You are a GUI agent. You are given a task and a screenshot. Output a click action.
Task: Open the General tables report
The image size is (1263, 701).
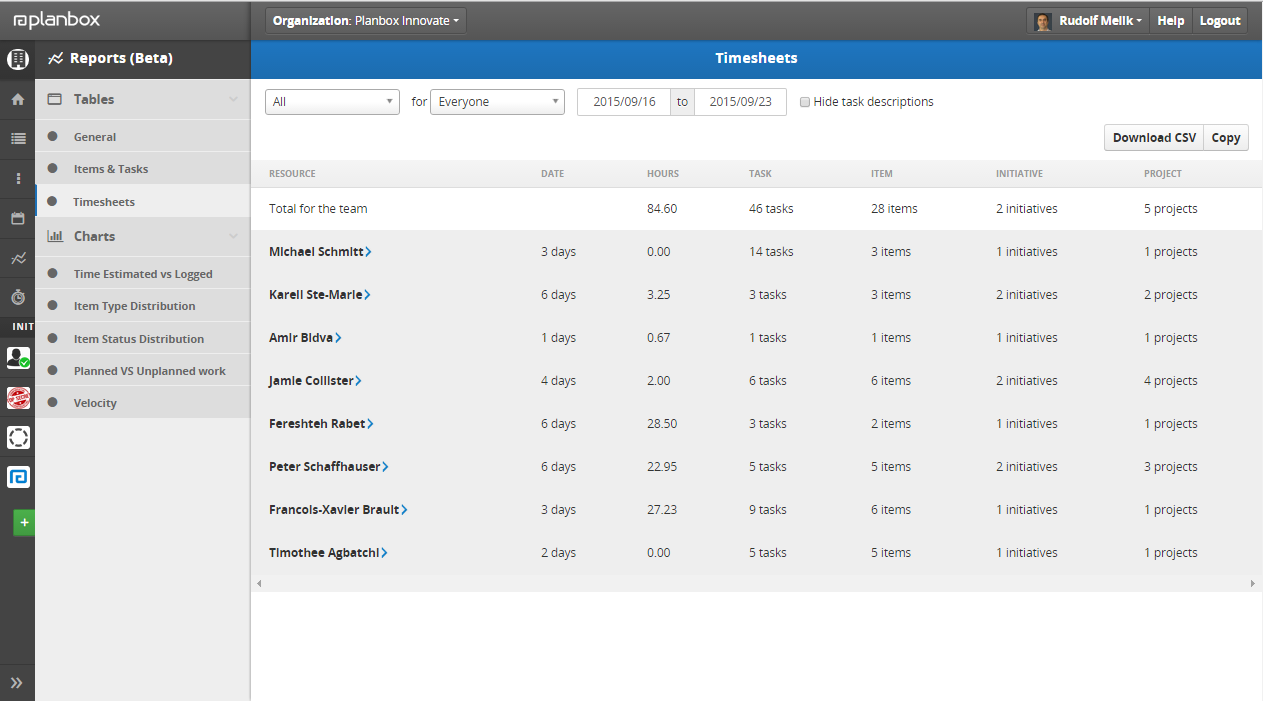click(143, 137)
